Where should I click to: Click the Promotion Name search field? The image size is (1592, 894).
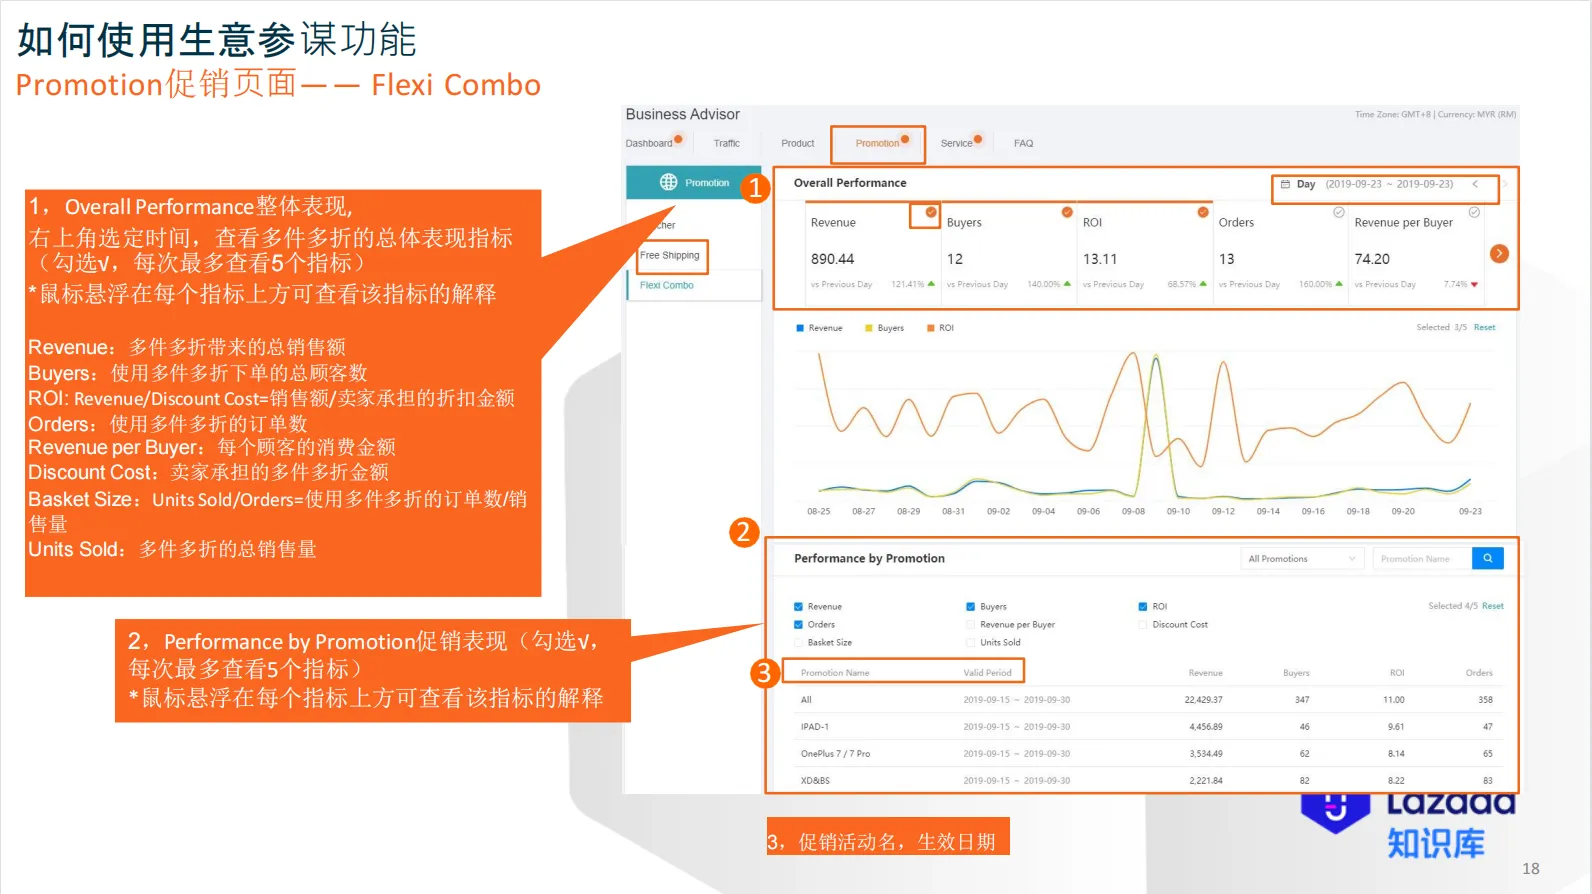click(1422, 558)
